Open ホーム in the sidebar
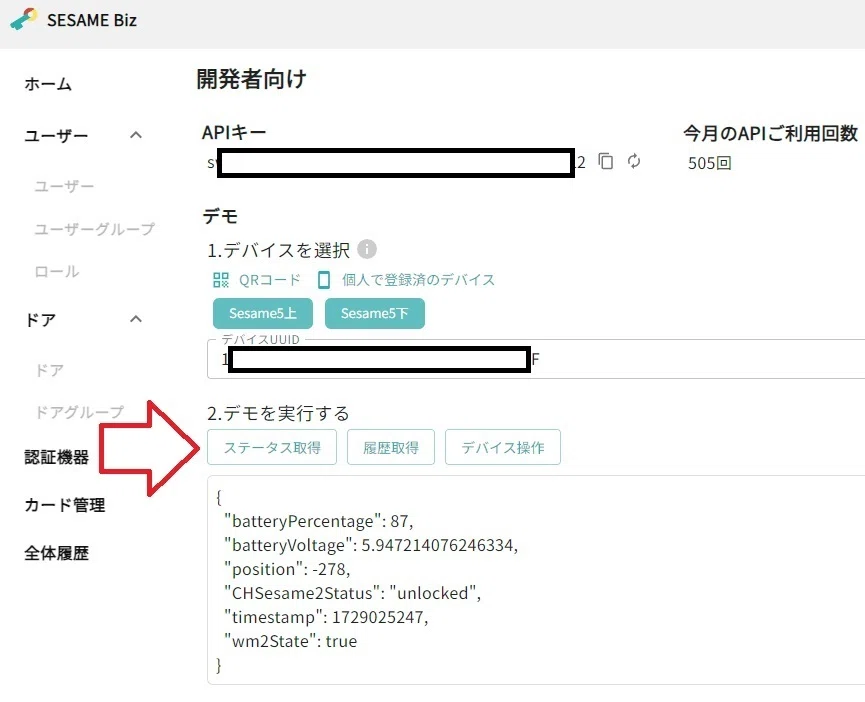The width and height of the screenshot is (865, 702). click(x=48, y=84)
